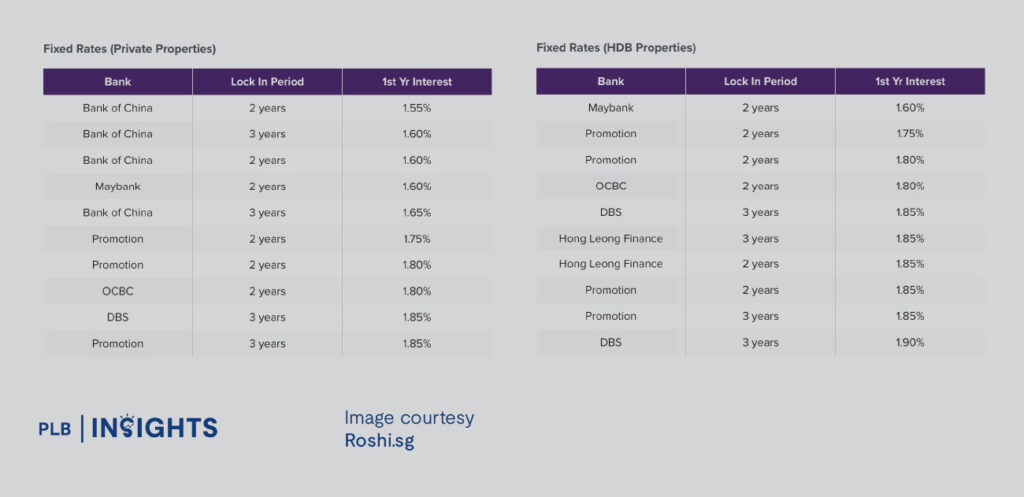Screen dimensions: 1024x497
Task: Click Maybank in the HDB Properties table
Action: tap(611, 108)
